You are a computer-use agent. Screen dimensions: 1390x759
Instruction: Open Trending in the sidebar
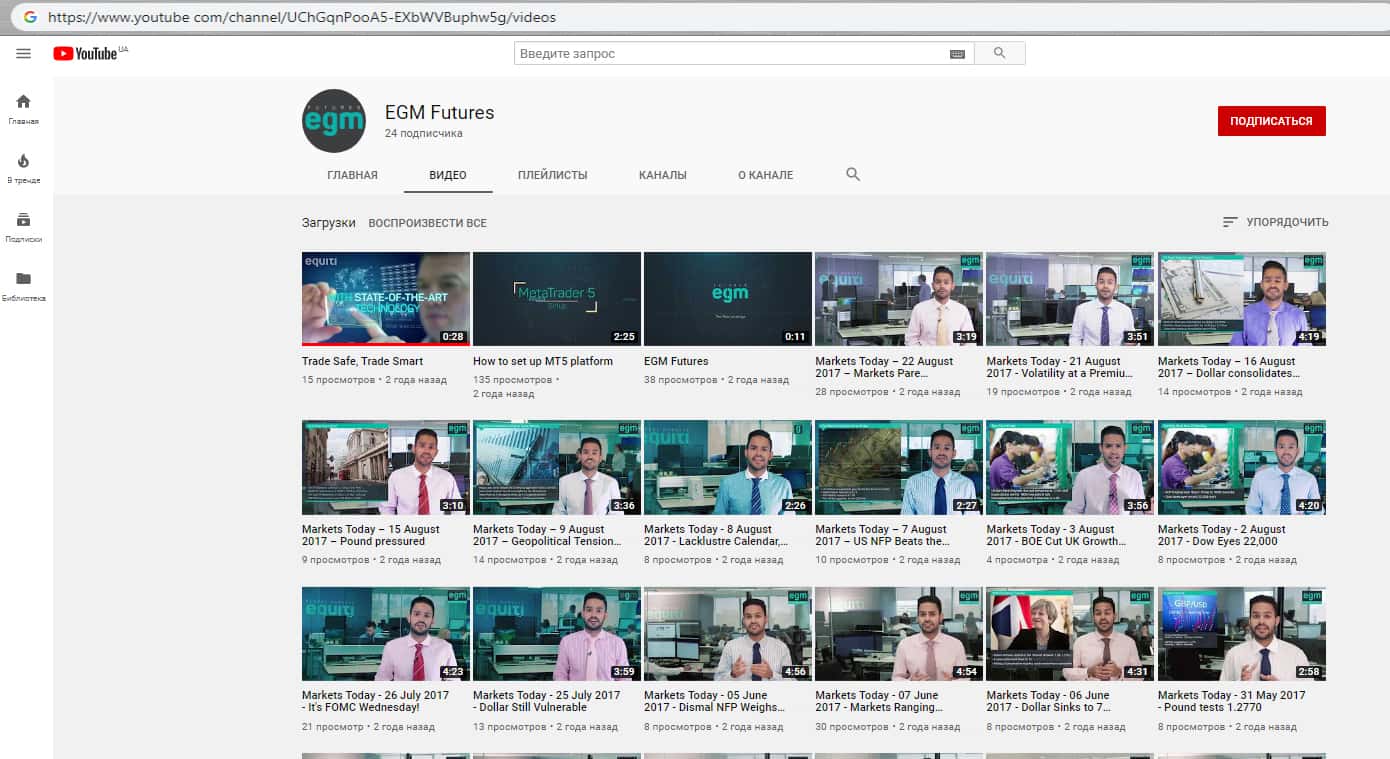tap(23, 167)
